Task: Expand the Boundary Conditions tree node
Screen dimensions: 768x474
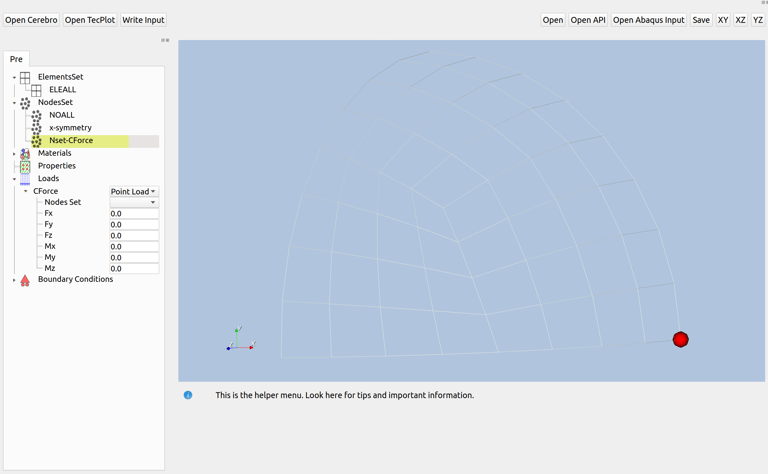Action: coord(14,280)
